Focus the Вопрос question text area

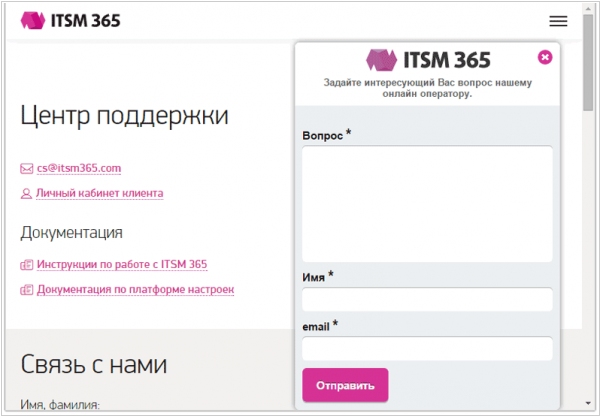pyautogui.click(x=427, y=204)
